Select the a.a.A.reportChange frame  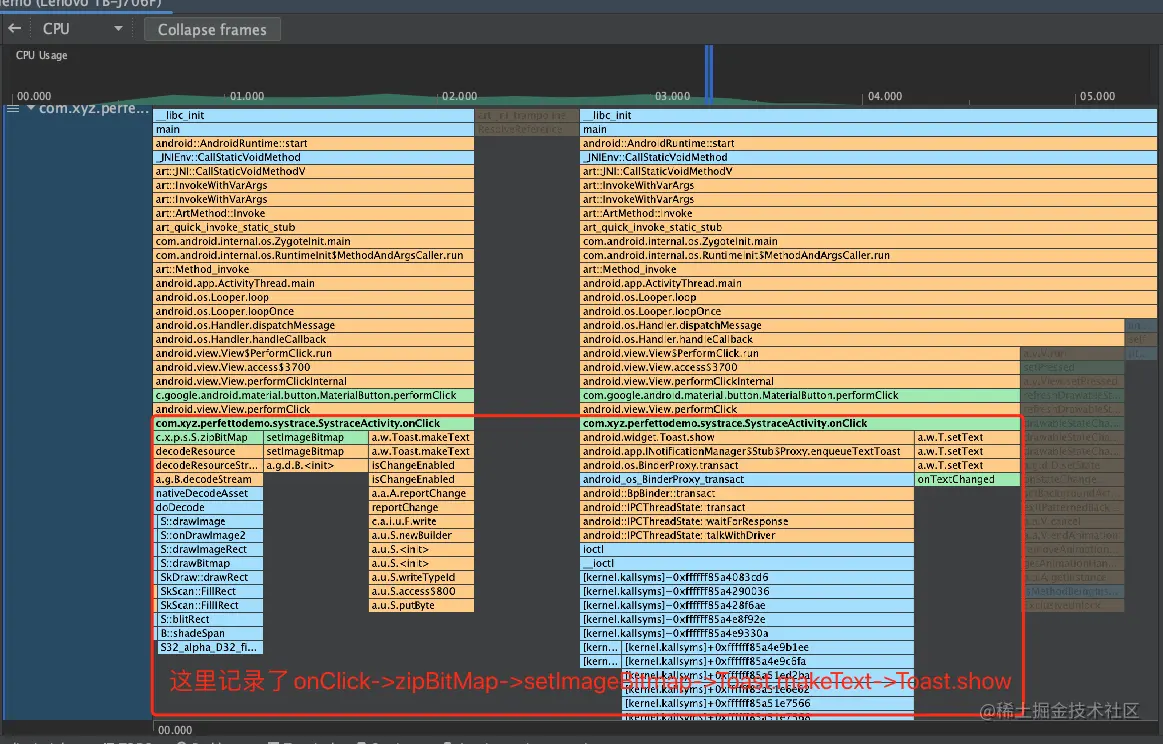click(x=421, y=494)
